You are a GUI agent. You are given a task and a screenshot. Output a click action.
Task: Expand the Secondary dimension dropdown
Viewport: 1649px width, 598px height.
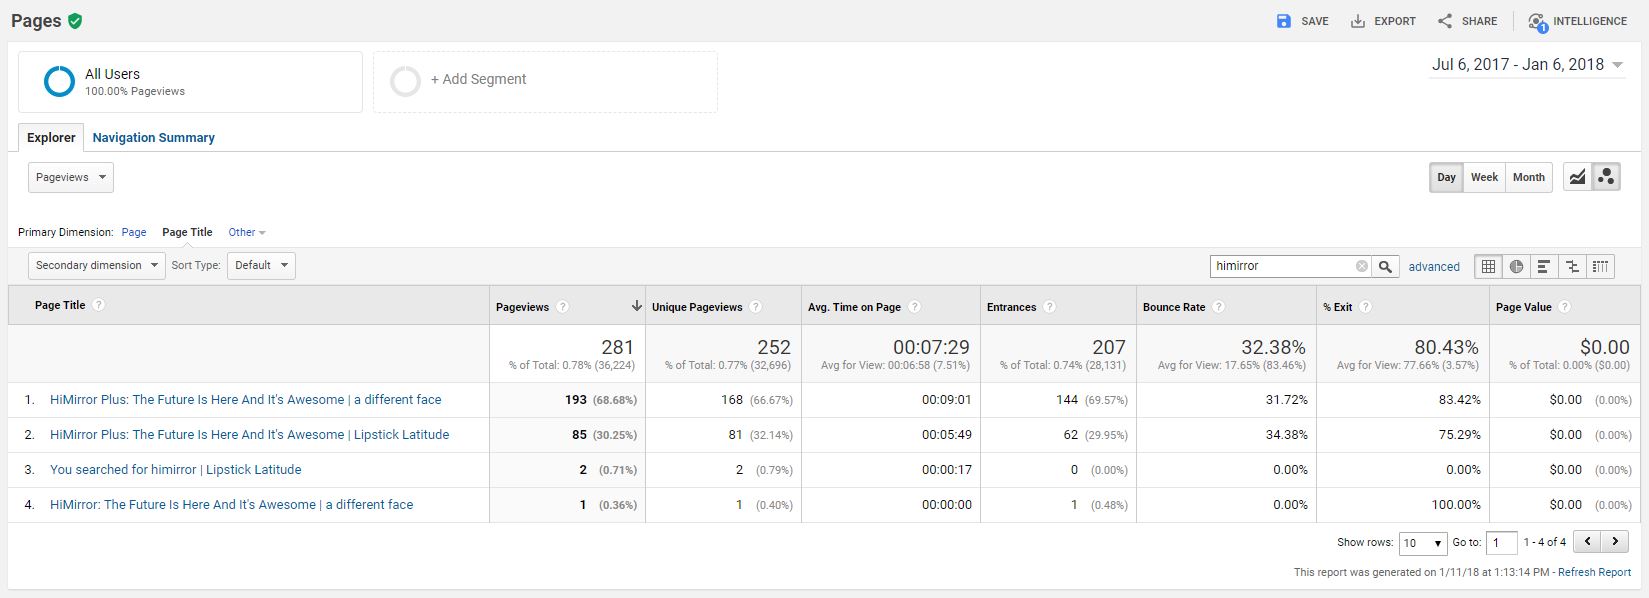(97, 265)
